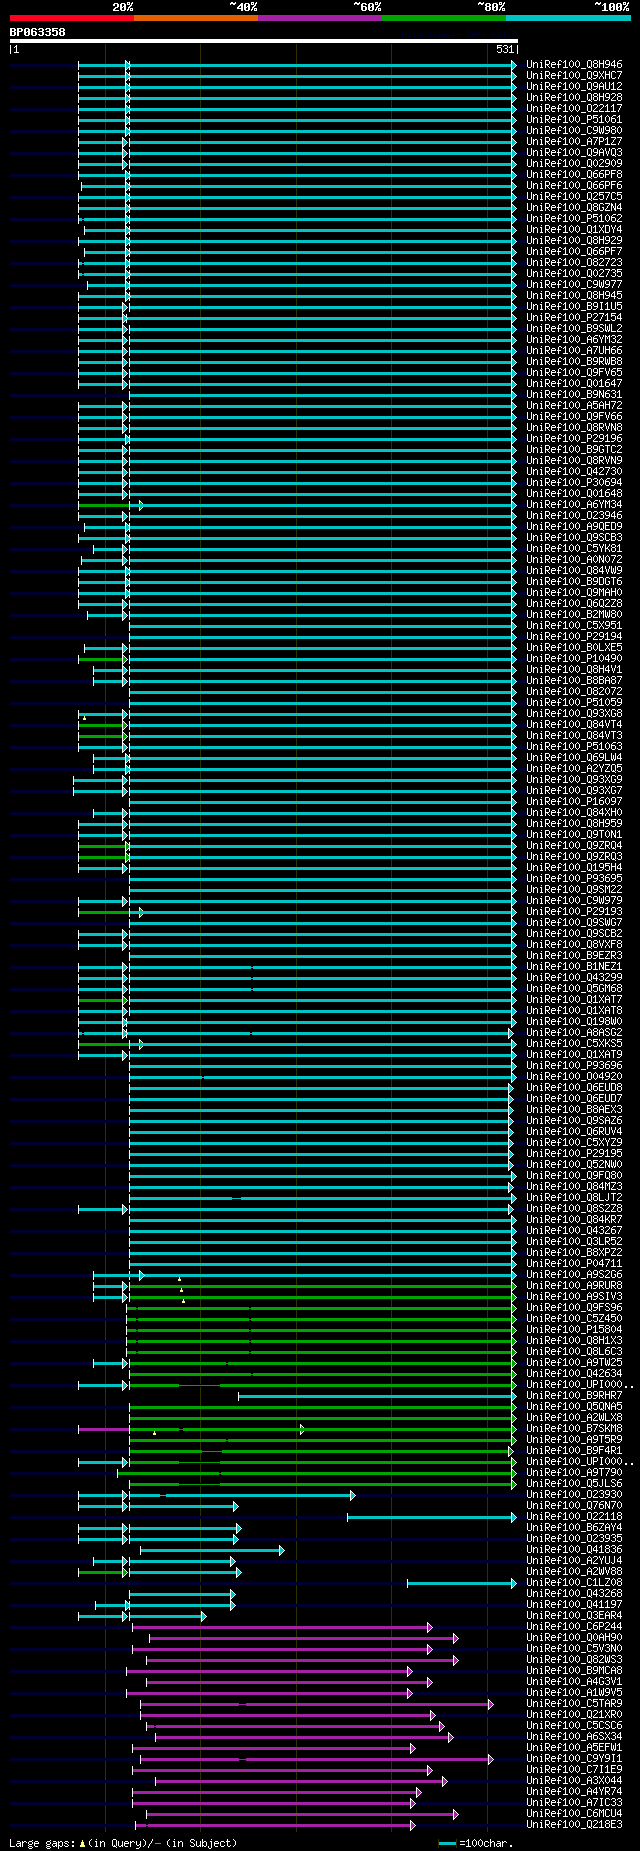
Task: Select hit UniRef100_A4YR74
Action: pyautogui.click(x=574, y=1792)
